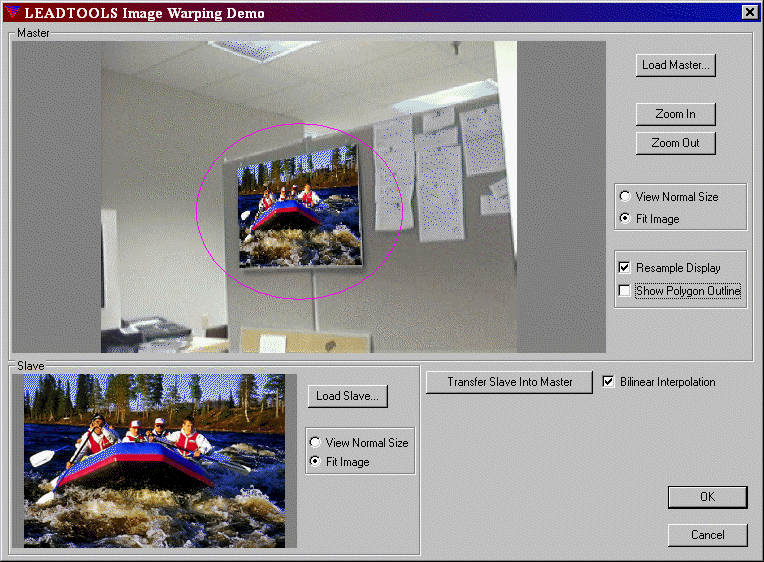Click the Zoom Out button

tap(675, 143)
